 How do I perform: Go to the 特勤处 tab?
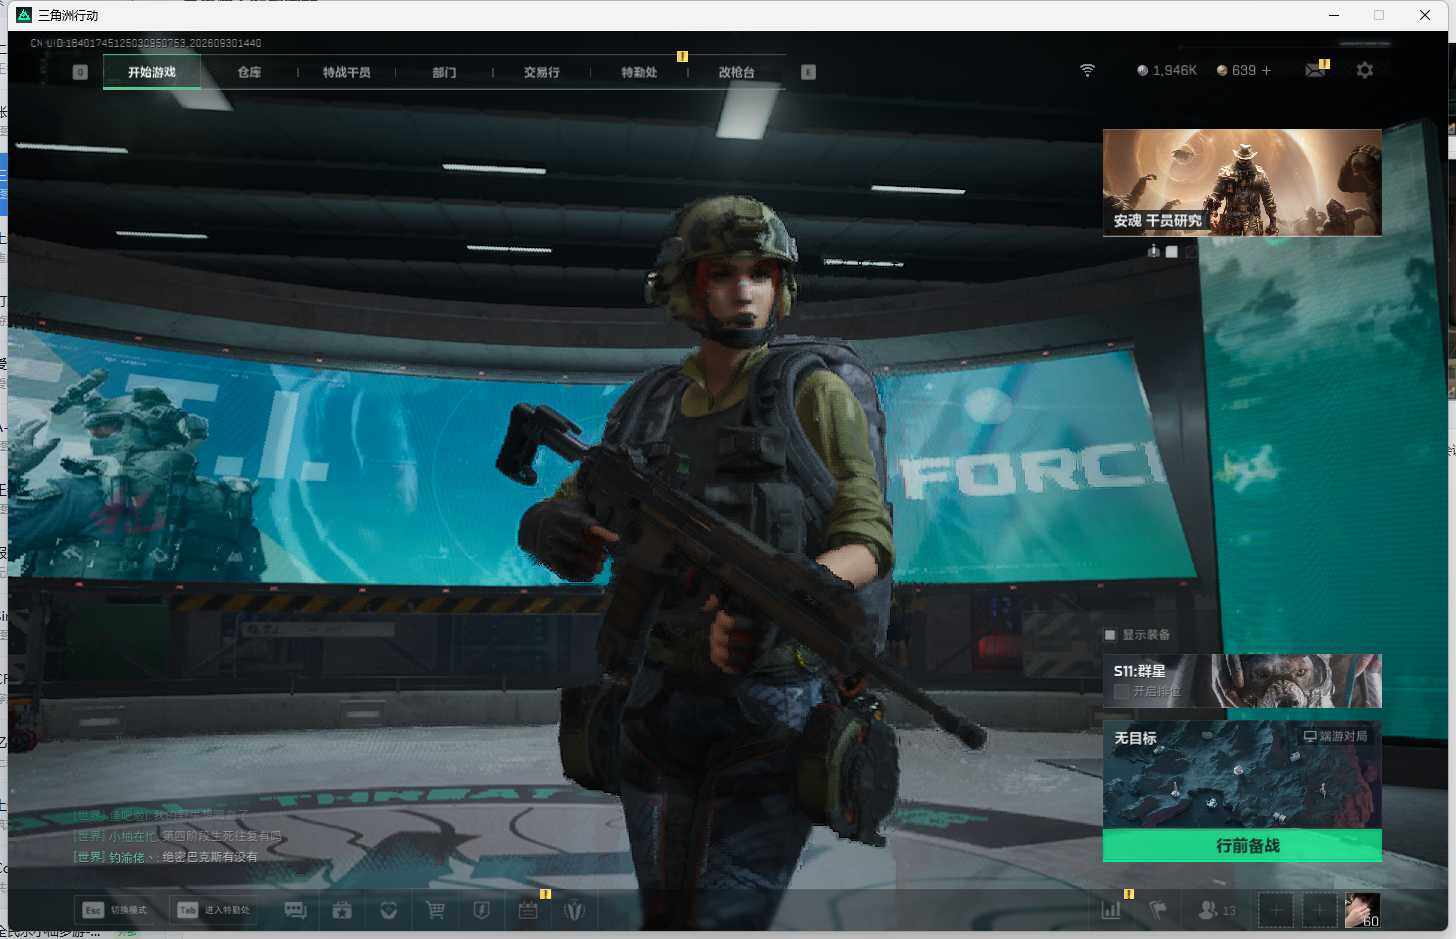pos(639,72)
